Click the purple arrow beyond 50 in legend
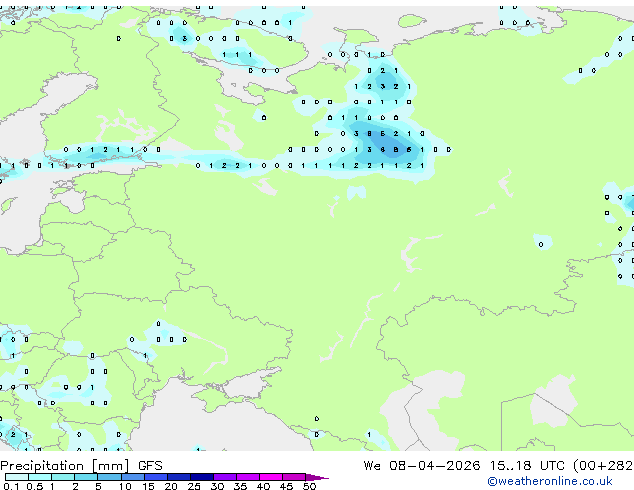634x490 pixels. (x=317, y=478)
